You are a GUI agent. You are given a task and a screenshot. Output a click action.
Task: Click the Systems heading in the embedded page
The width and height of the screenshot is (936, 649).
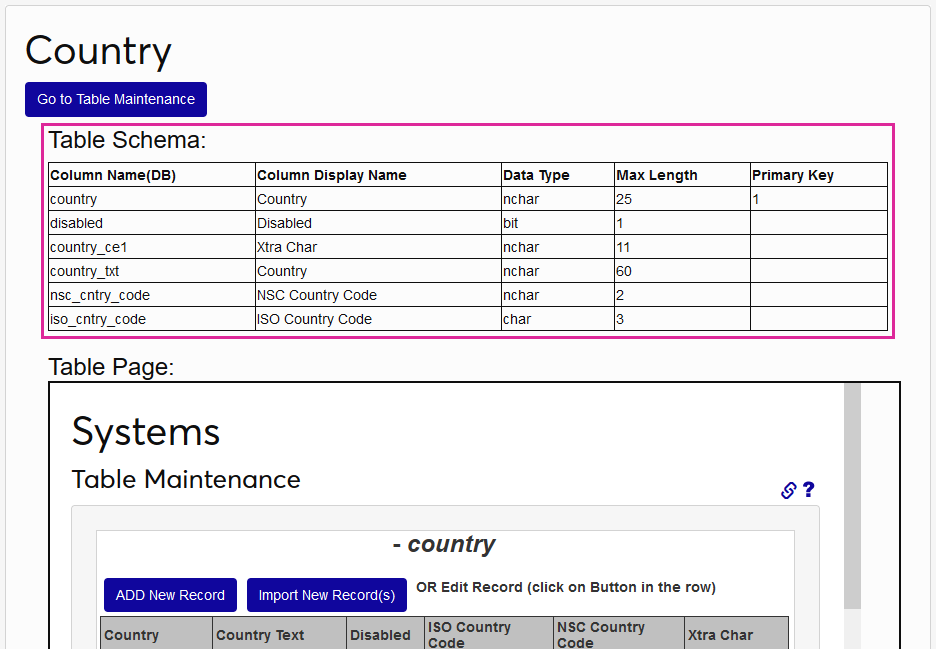click(145, 433)
